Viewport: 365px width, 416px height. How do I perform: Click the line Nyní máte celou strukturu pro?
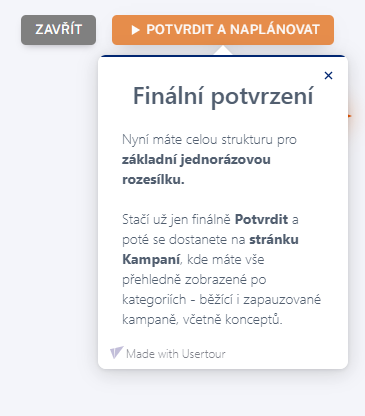[x=209, y=140]
